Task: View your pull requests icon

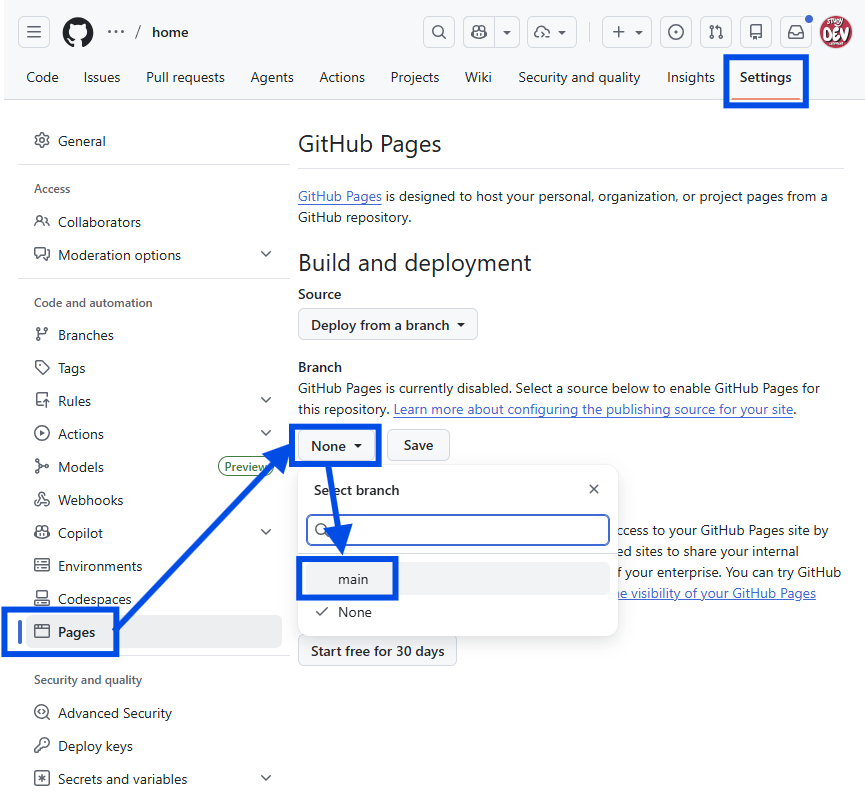Action: pos(716,32)
